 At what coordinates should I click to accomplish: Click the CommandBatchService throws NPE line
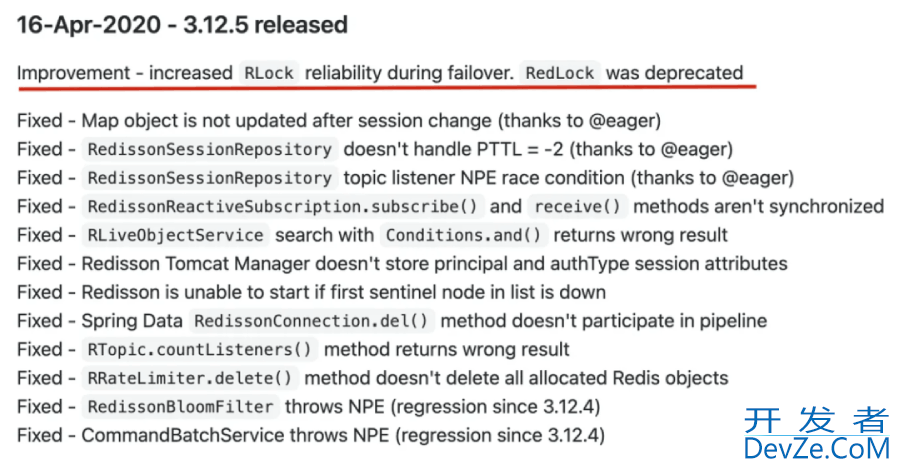click(311, 436)
